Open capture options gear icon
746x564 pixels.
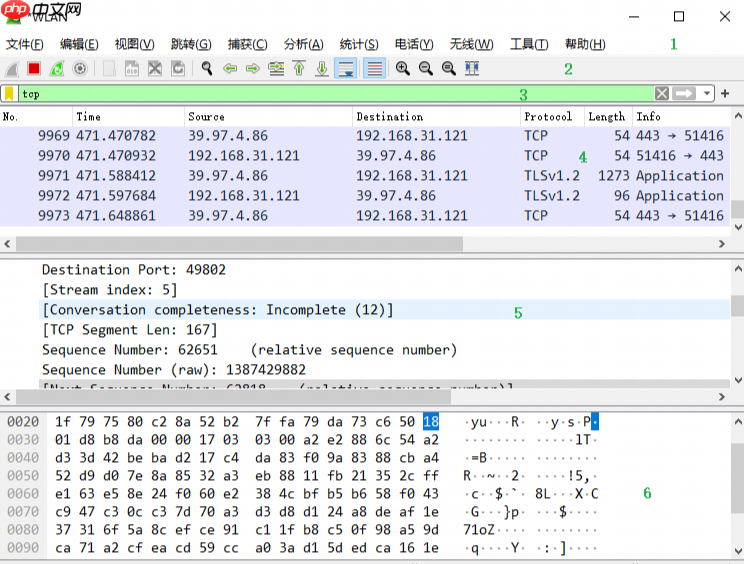tap(80, 69)
